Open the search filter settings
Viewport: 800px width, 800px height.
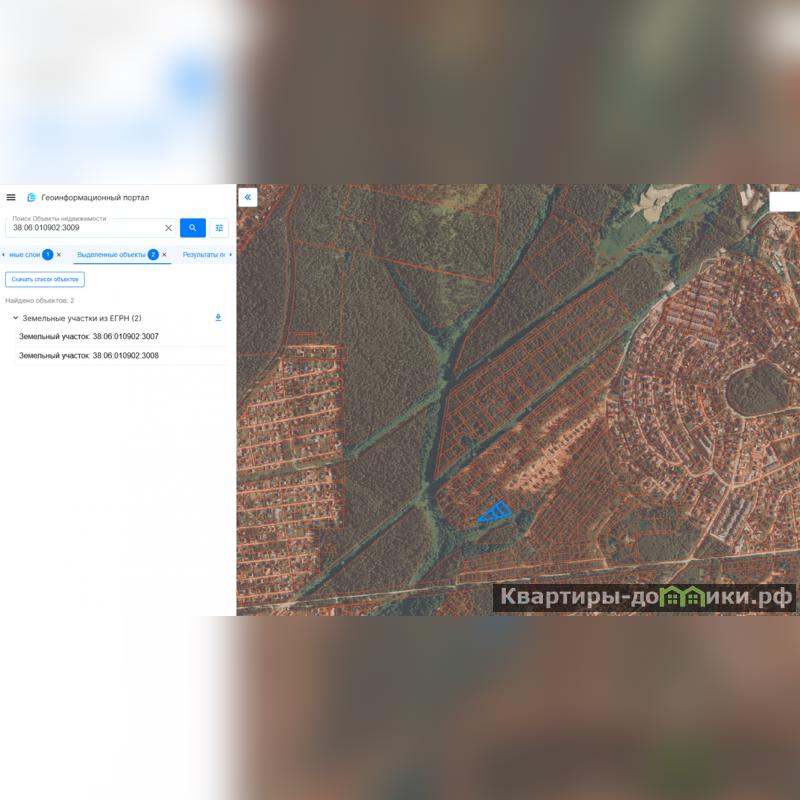[219, 228]
